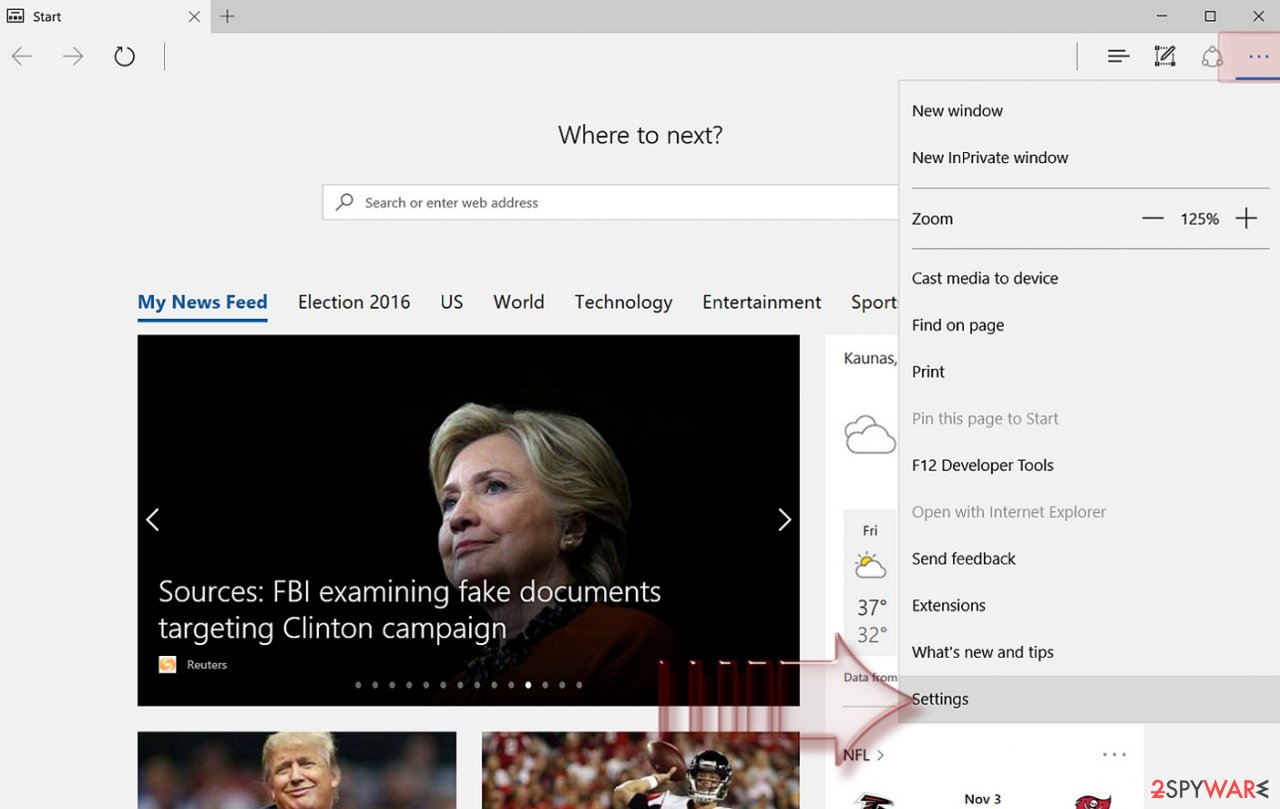Open the Hub panel icon
The width and height of the screenshot is (1280, 809).
coord(1118,57)
